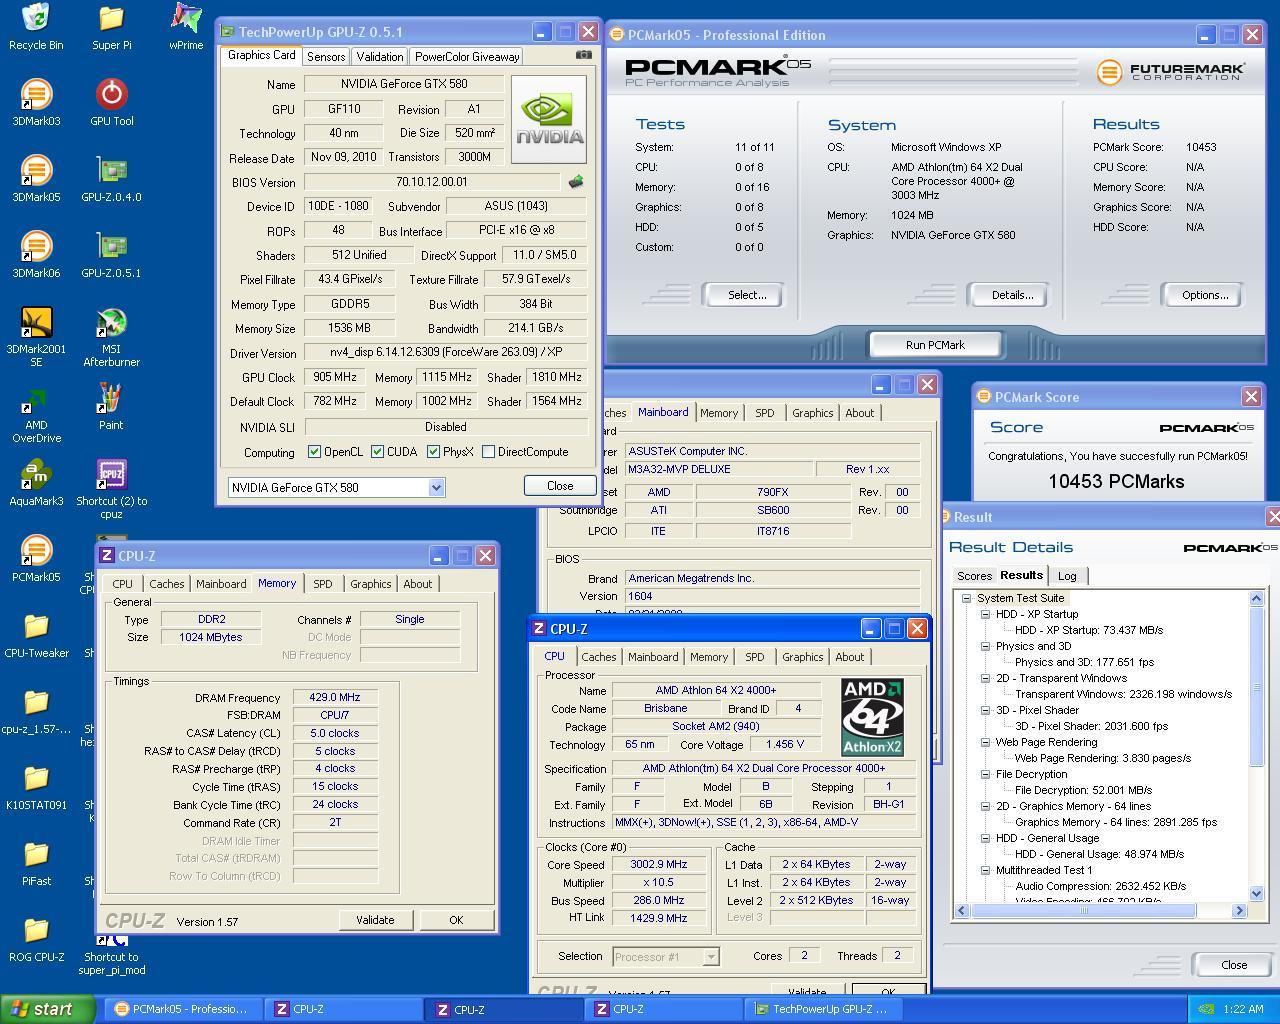Open the ROG CPU-Z folder icon

(36, 939)
